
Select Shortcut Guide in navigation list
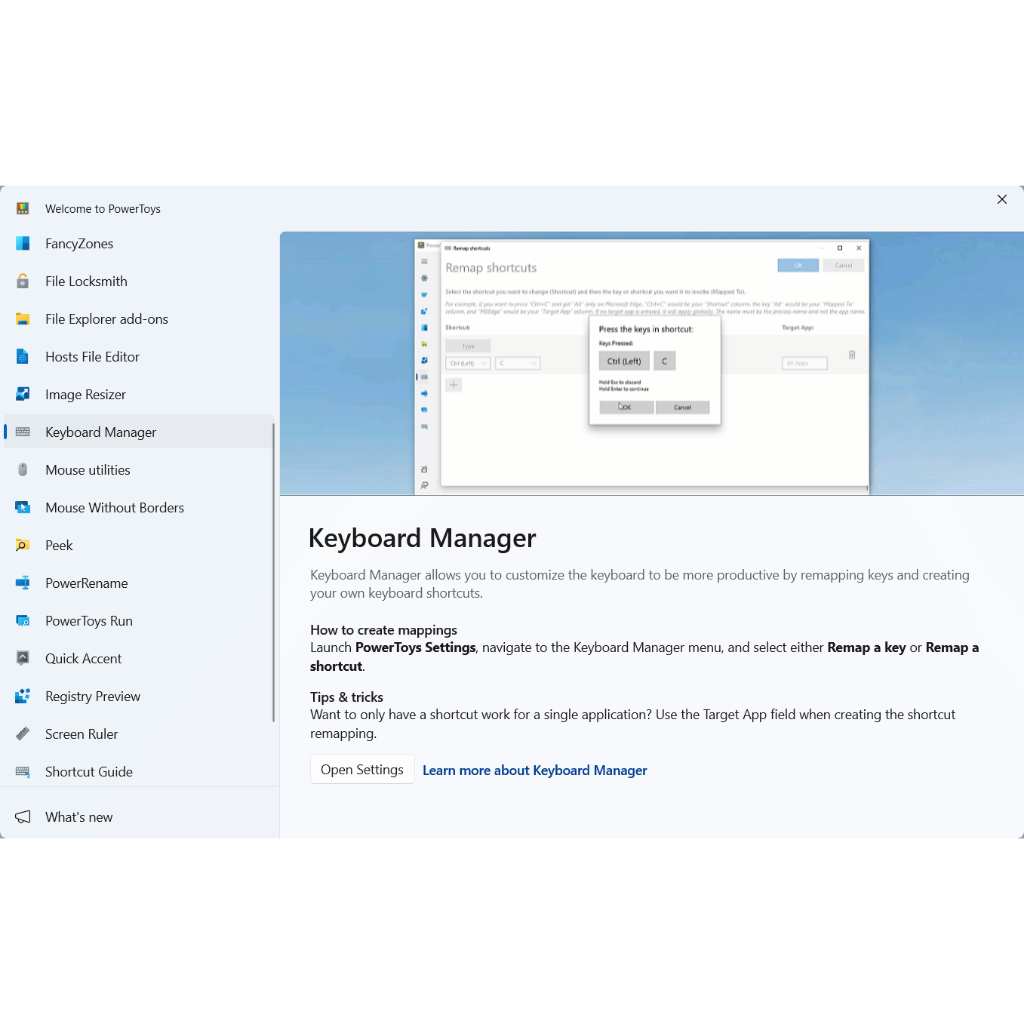[88, 772]
